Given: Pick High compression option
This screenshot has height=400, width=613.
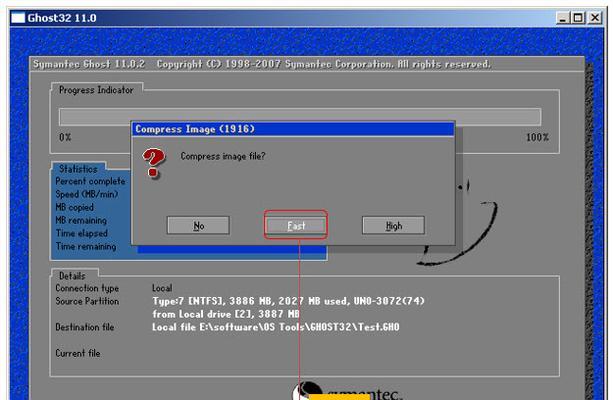Looking at the screenshot, I should click(x=393, y=225).
